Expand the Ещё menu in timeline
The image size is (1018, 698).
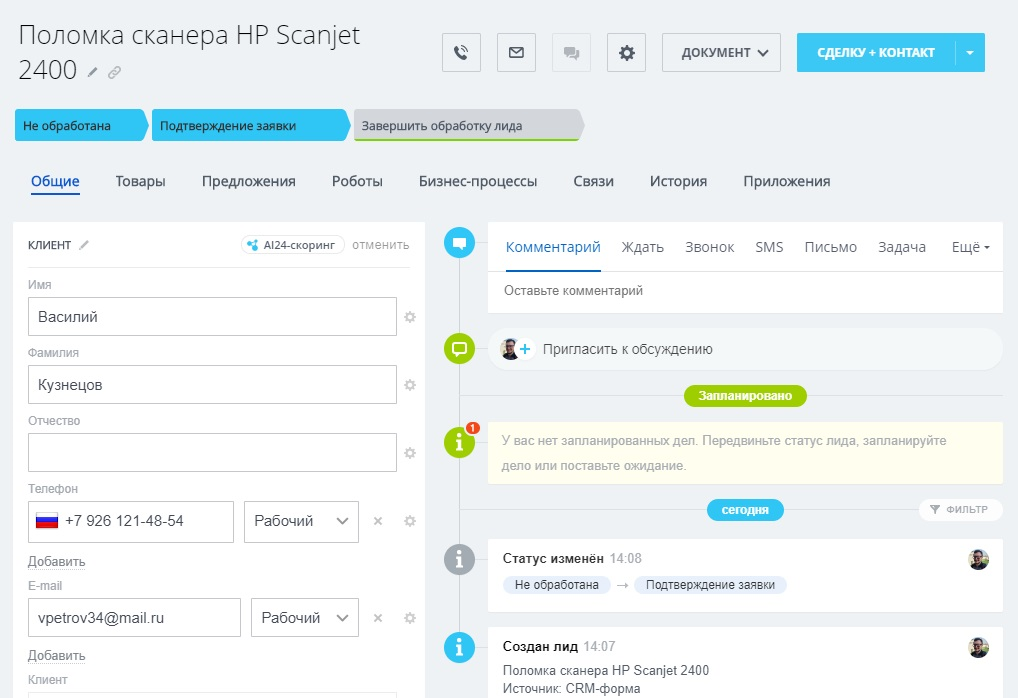point(971,247)
